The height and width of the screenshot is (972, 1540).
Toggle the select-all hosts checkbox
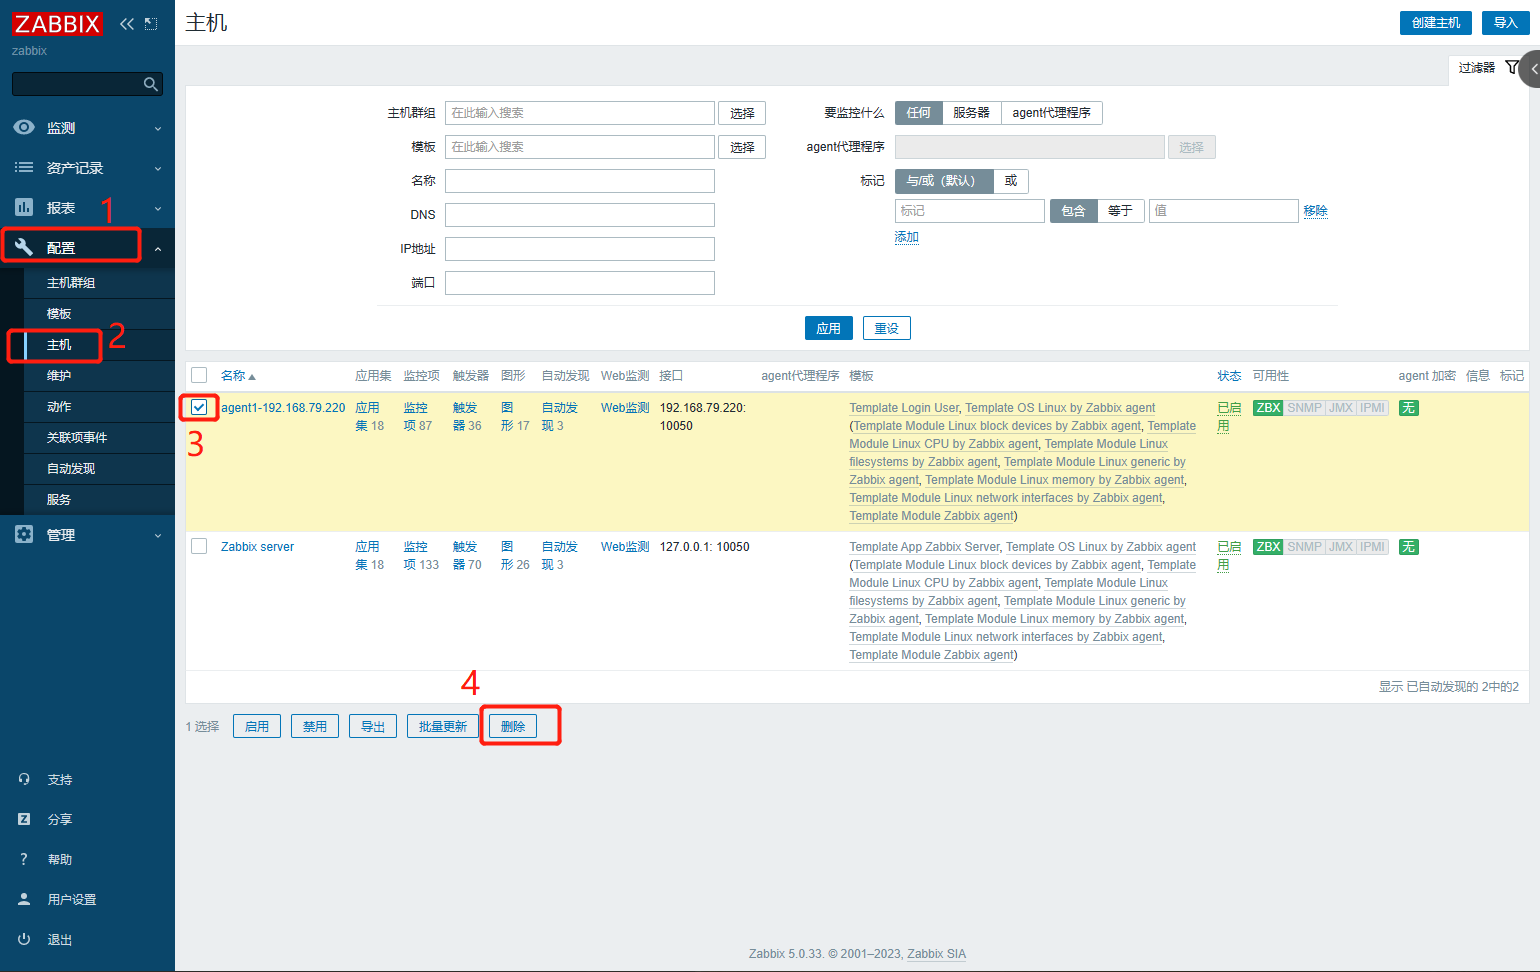pos(199,375)
